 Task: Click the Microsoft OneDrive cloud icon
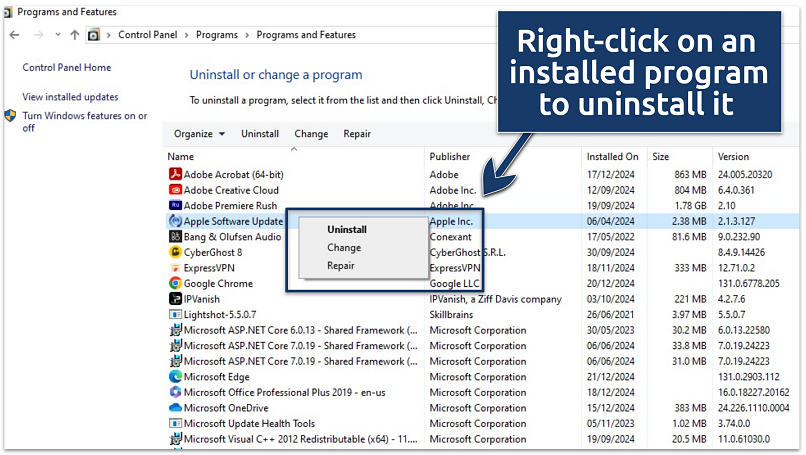point(176,408)
